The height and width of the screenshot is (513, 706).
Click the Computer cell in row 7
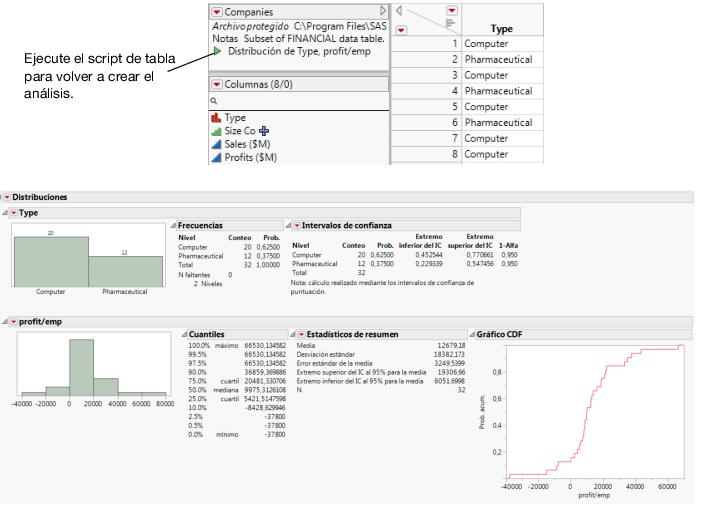(486, 138)
